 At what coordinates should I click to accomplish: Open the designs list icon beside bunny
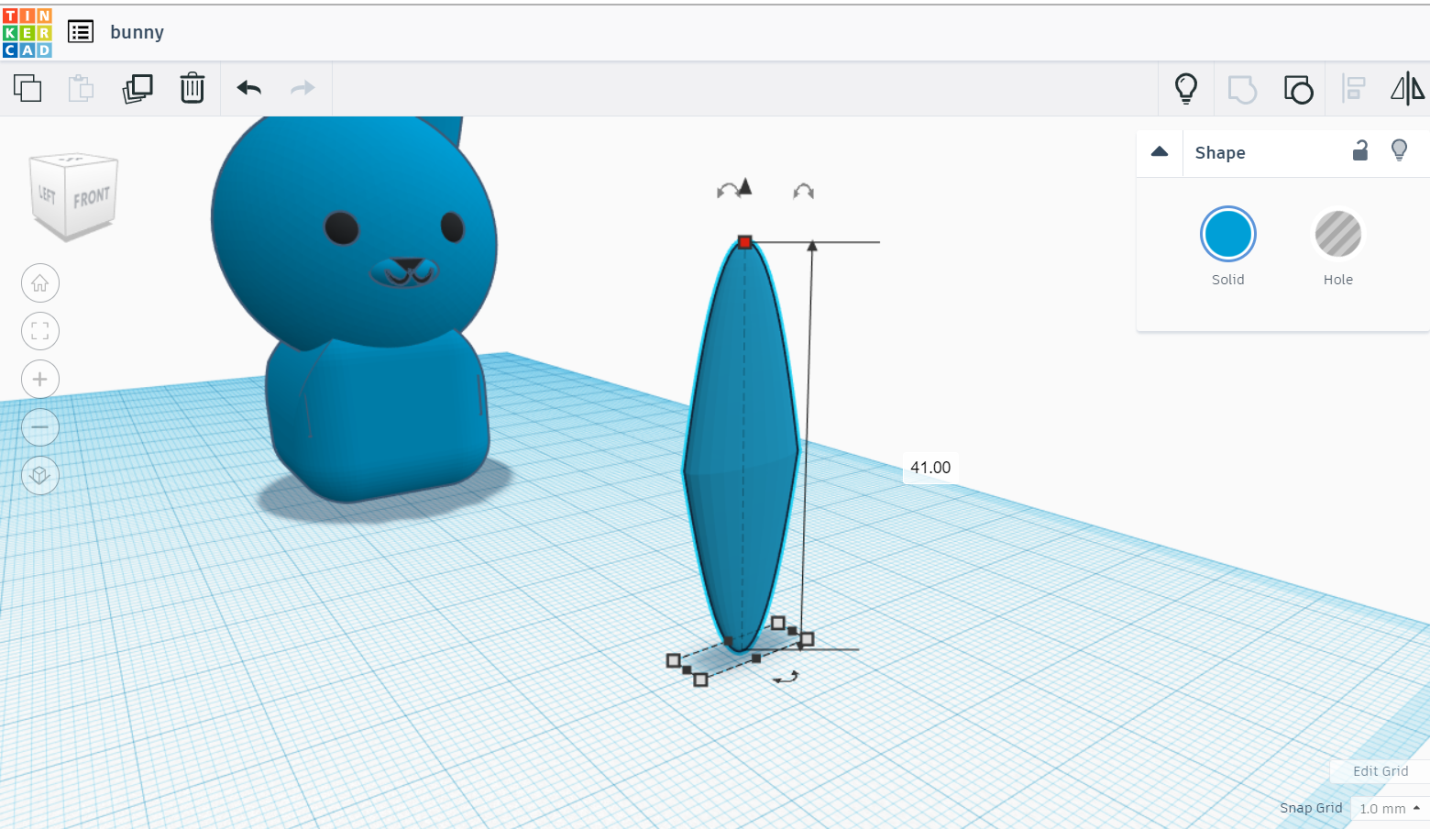point(81,32)
